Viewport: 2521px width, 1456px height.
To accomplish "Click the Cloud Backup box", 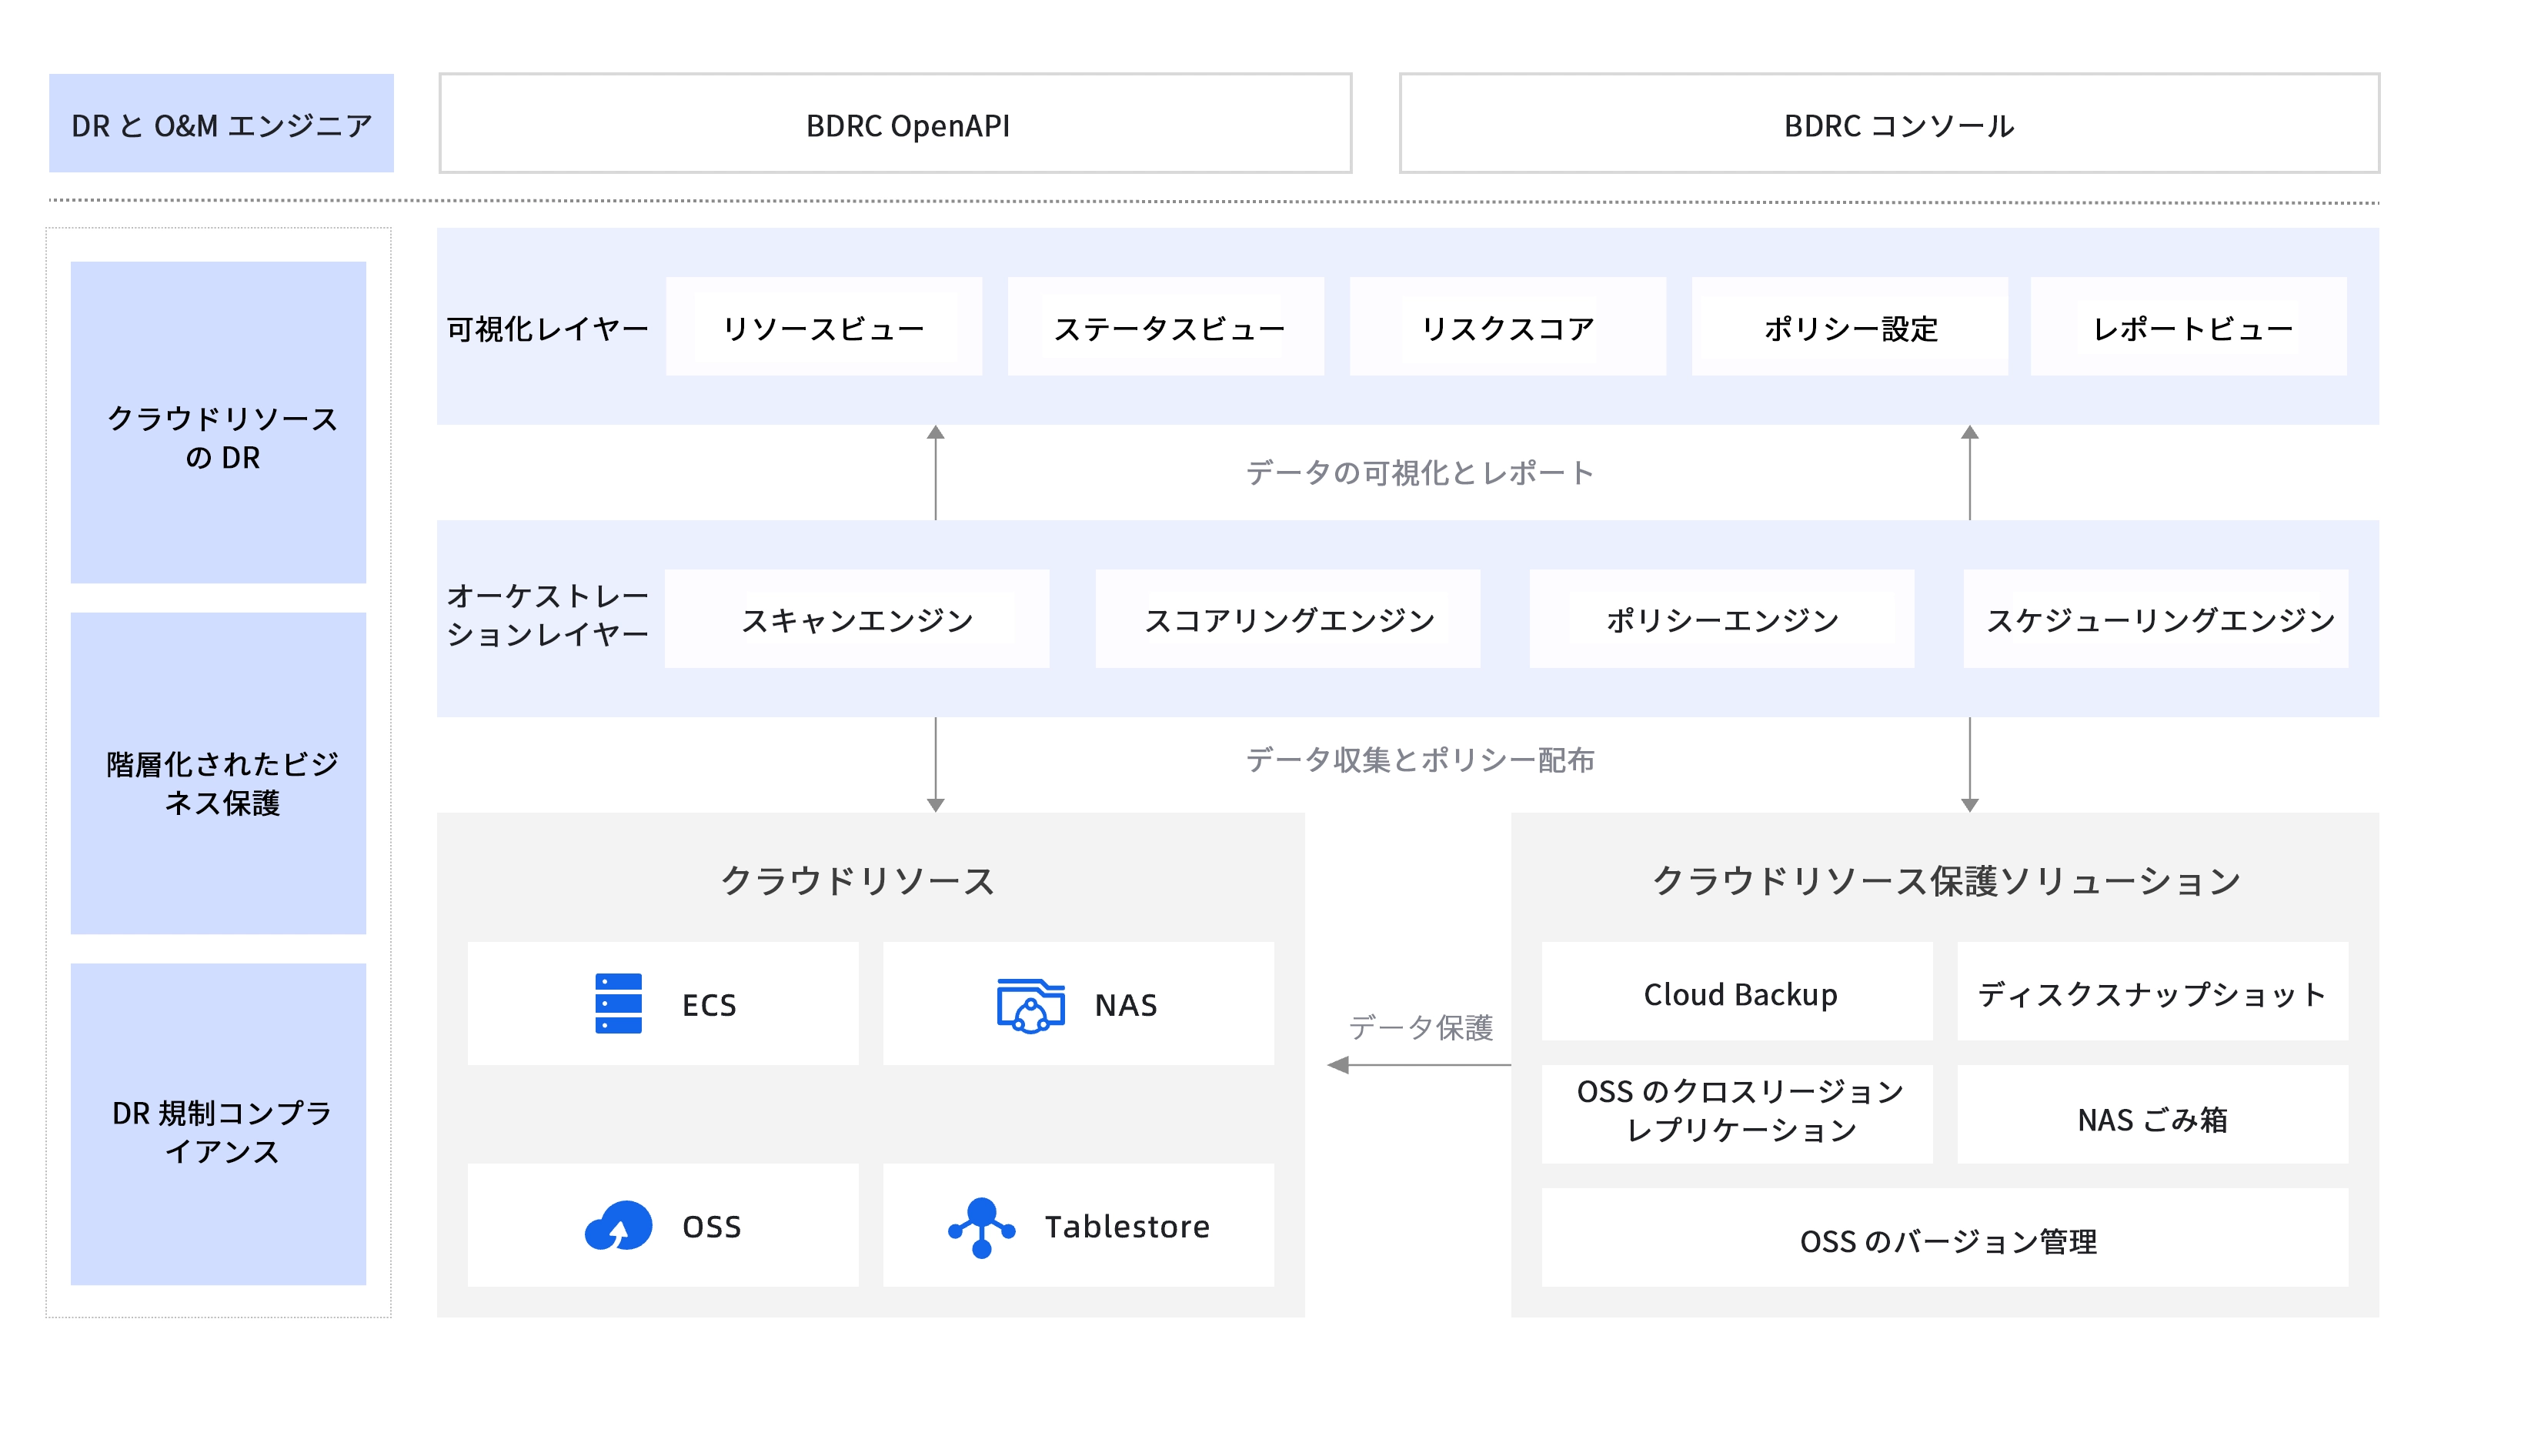I will (1737, 992).
